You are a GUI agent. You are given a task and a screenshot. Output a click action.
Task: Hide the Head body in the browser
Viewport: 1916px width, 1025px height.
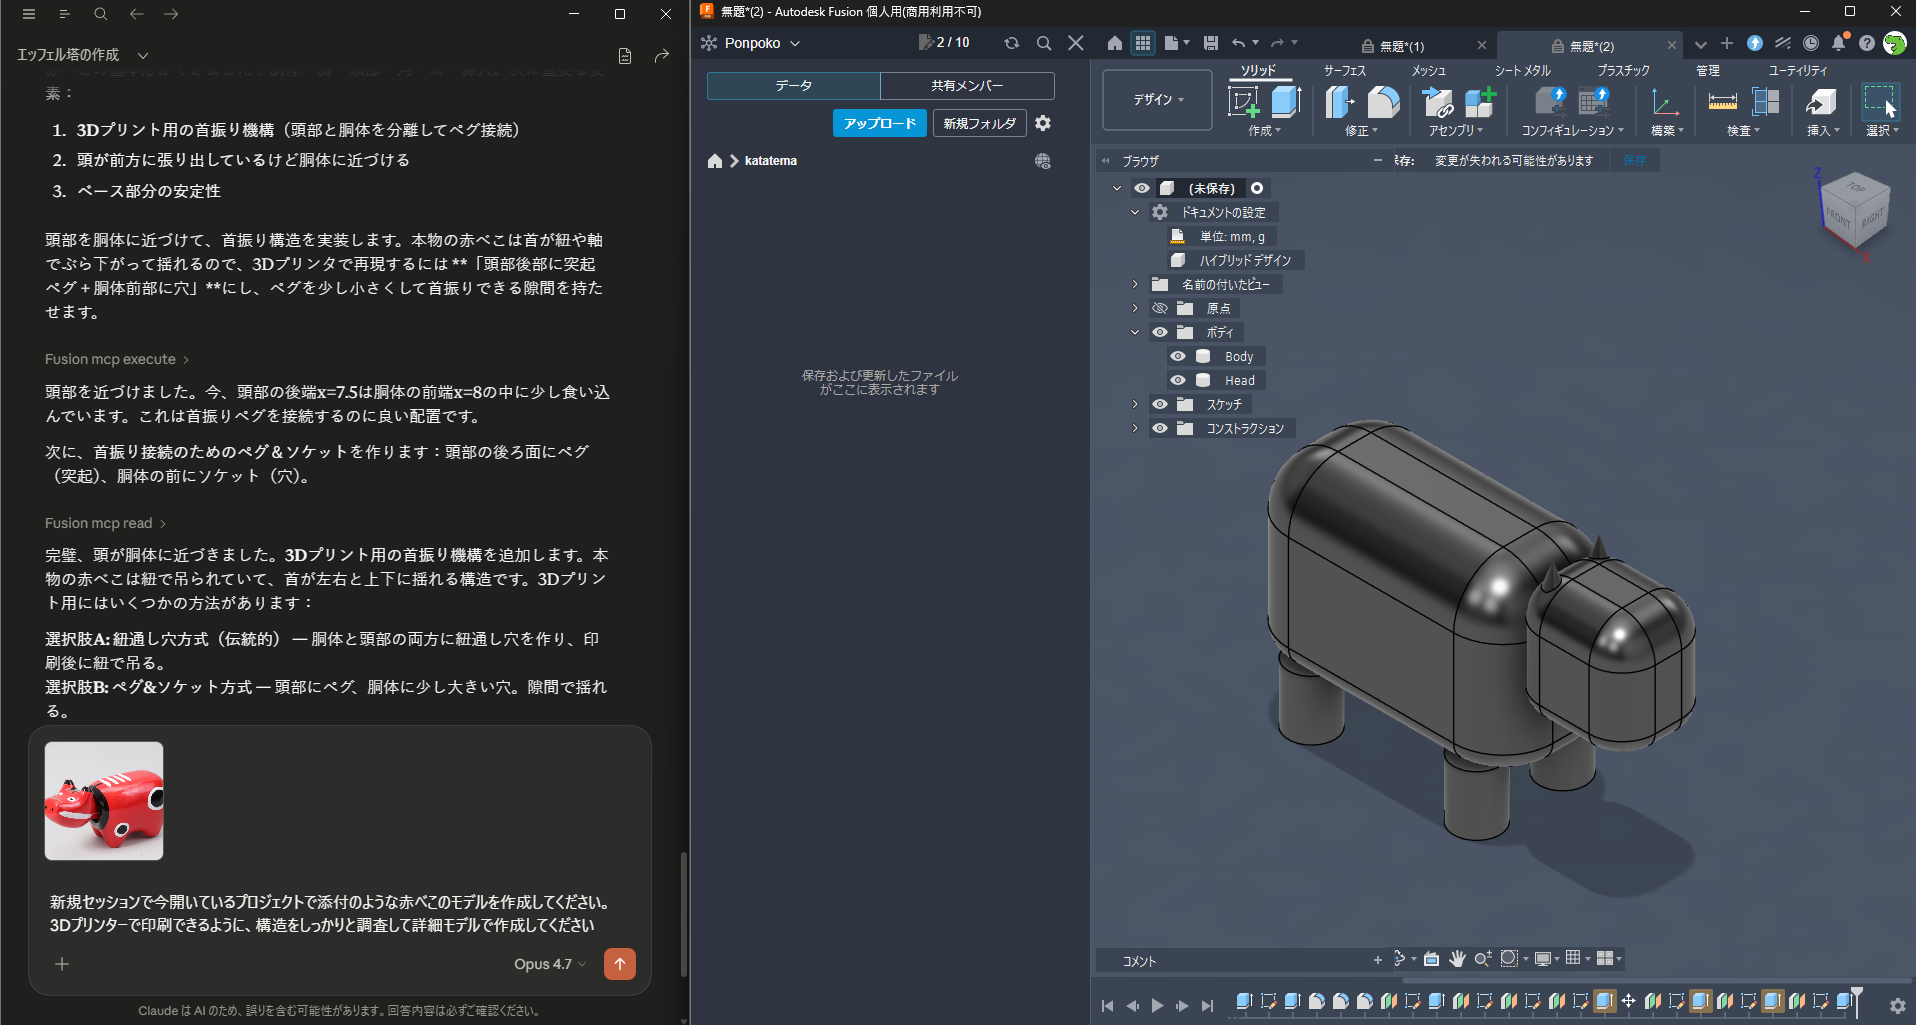pyautogui.click(x=1178, y=380)
